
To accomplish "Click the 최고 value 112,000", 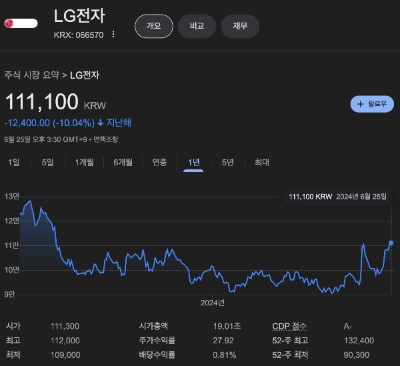I will [65, 340].
